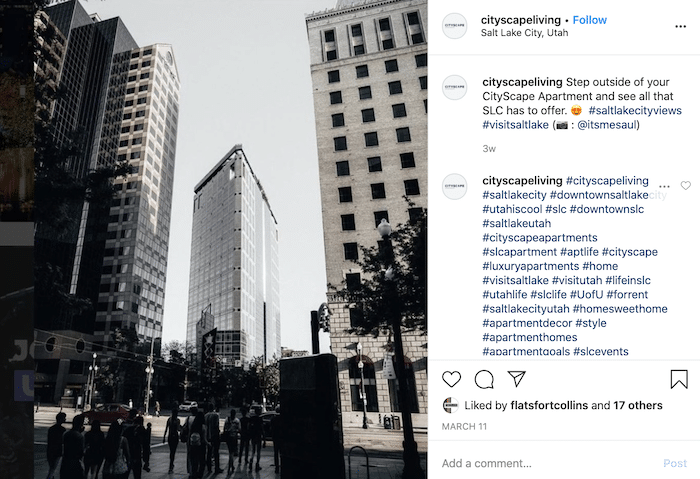Image resolution: width=700 pixels, height=479 pixels.
Task: Share the post via paper plane icon
Action: tap(517, 379)
